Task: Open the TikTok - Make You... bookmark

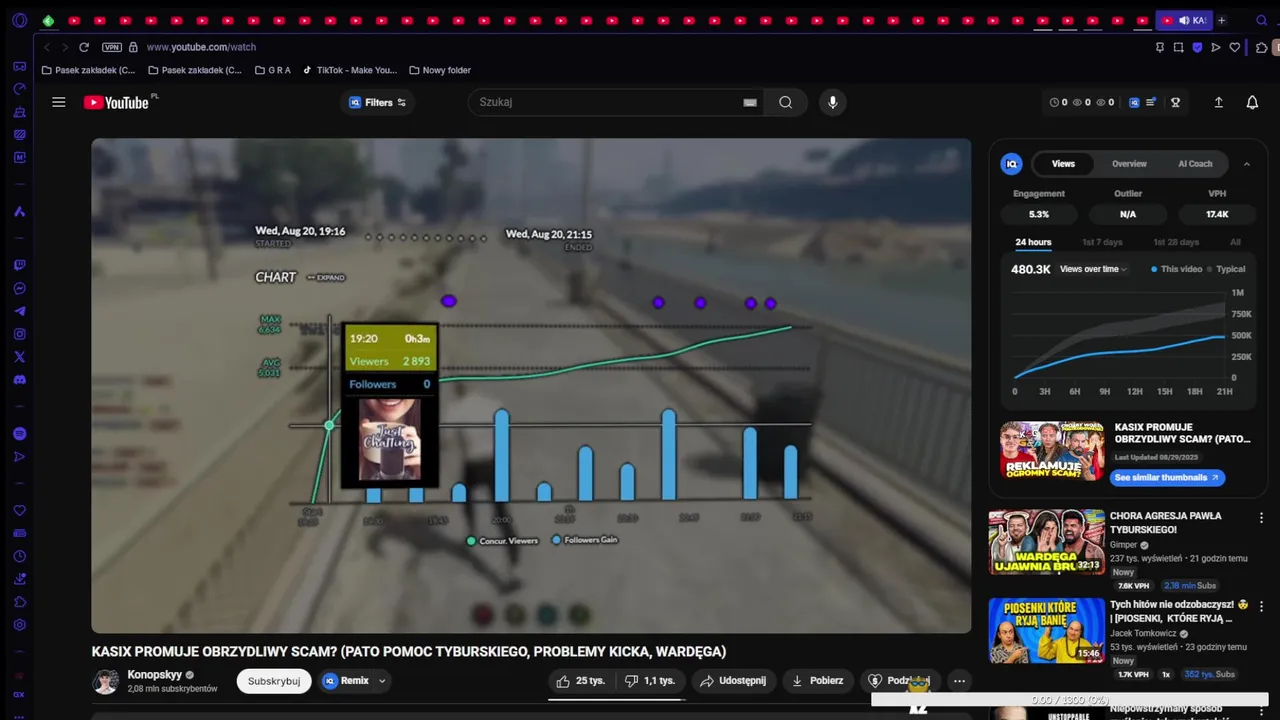Action: tap(350, 70)
